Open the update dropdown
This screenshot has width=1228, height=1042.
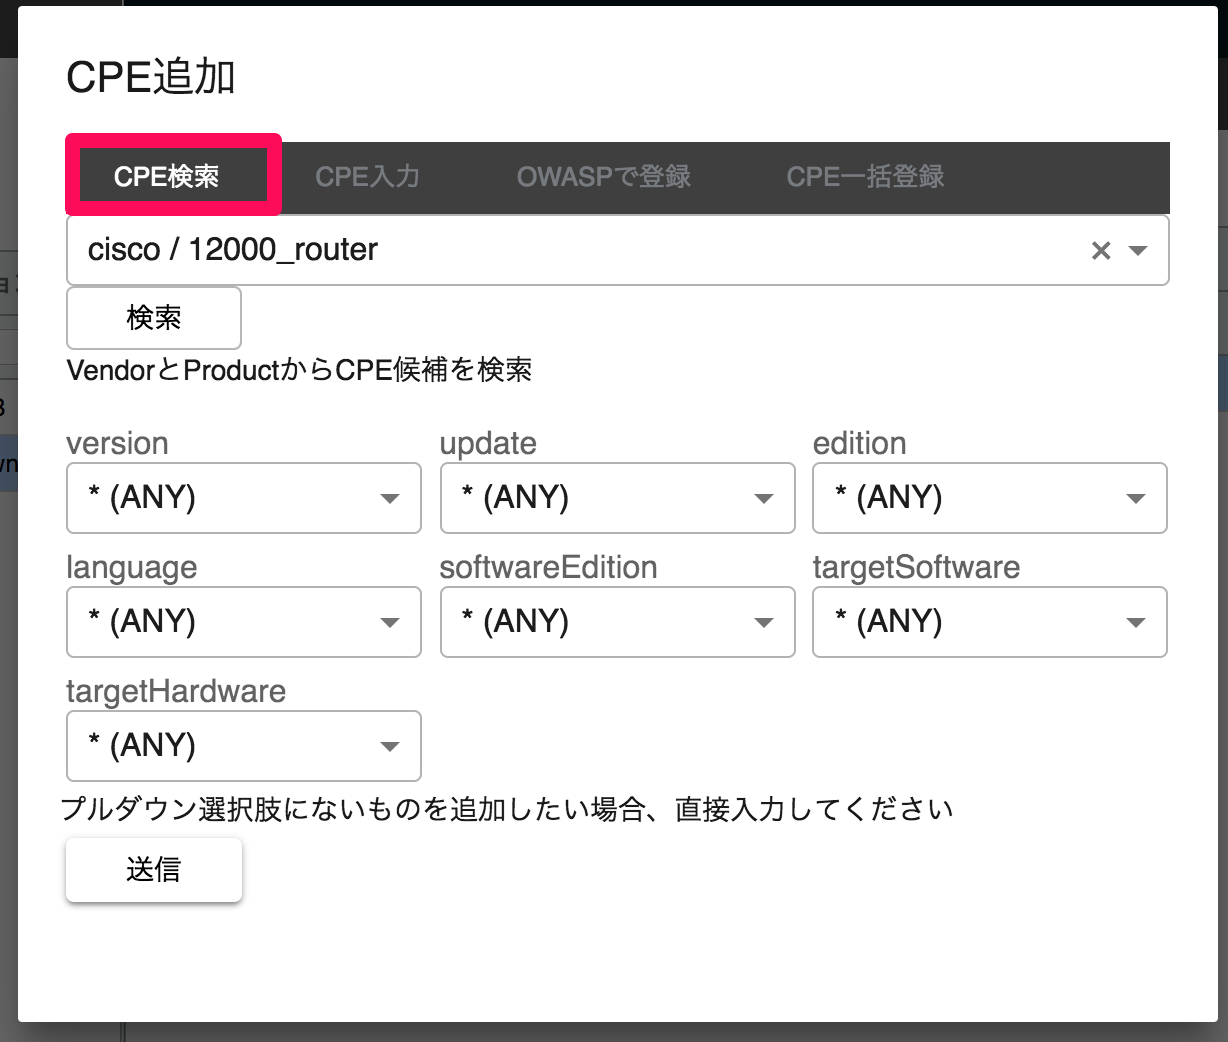point(617,498)
